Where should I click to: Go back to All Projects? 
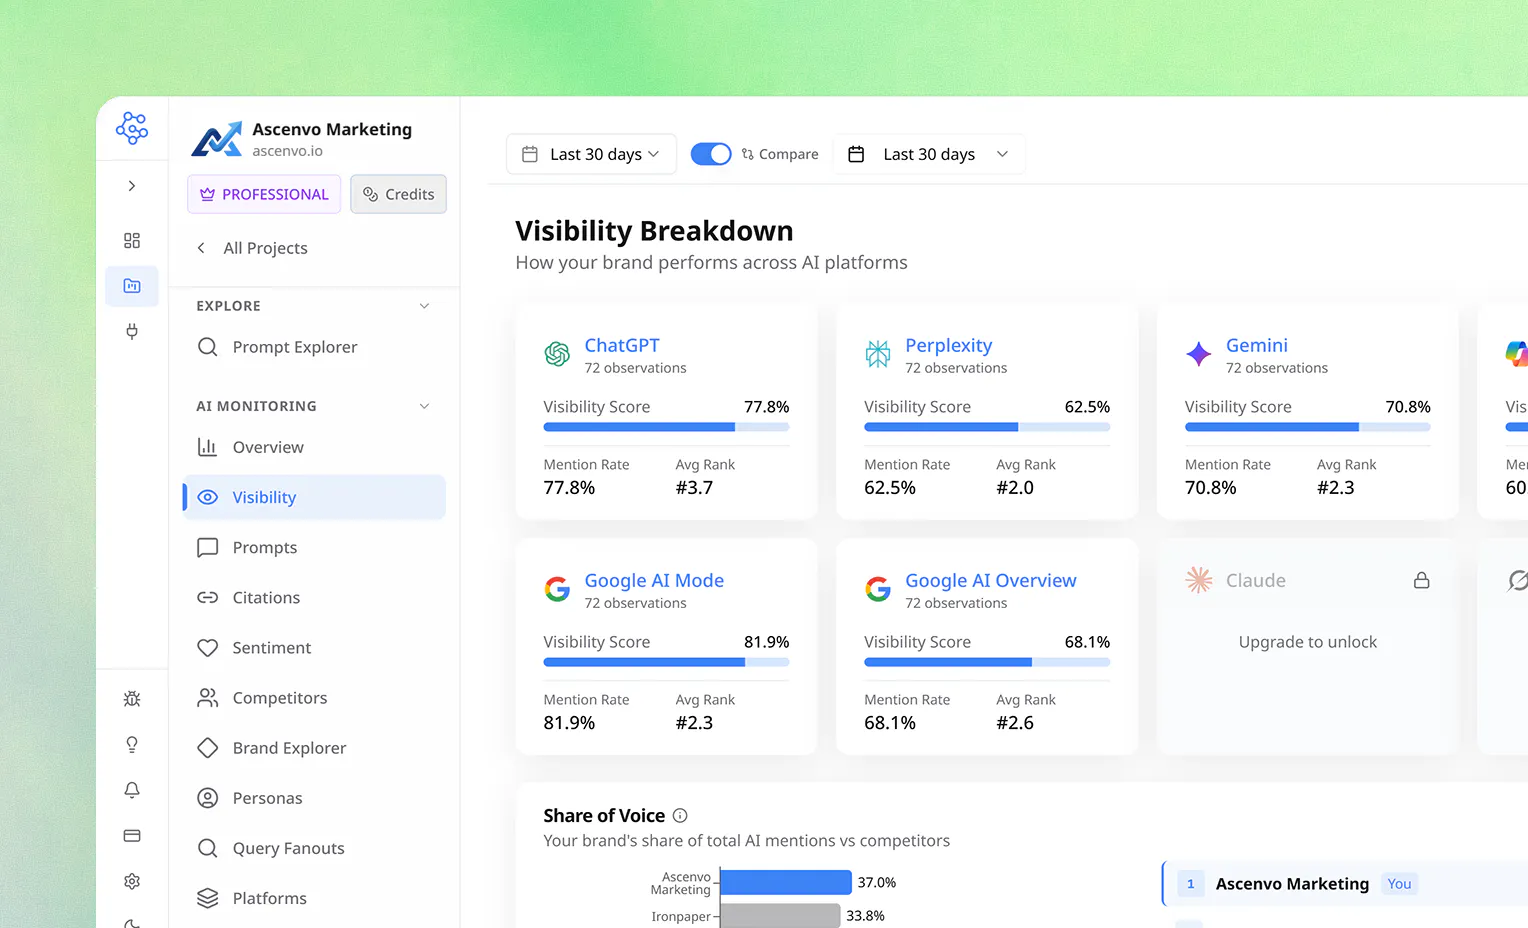point(252,248)
